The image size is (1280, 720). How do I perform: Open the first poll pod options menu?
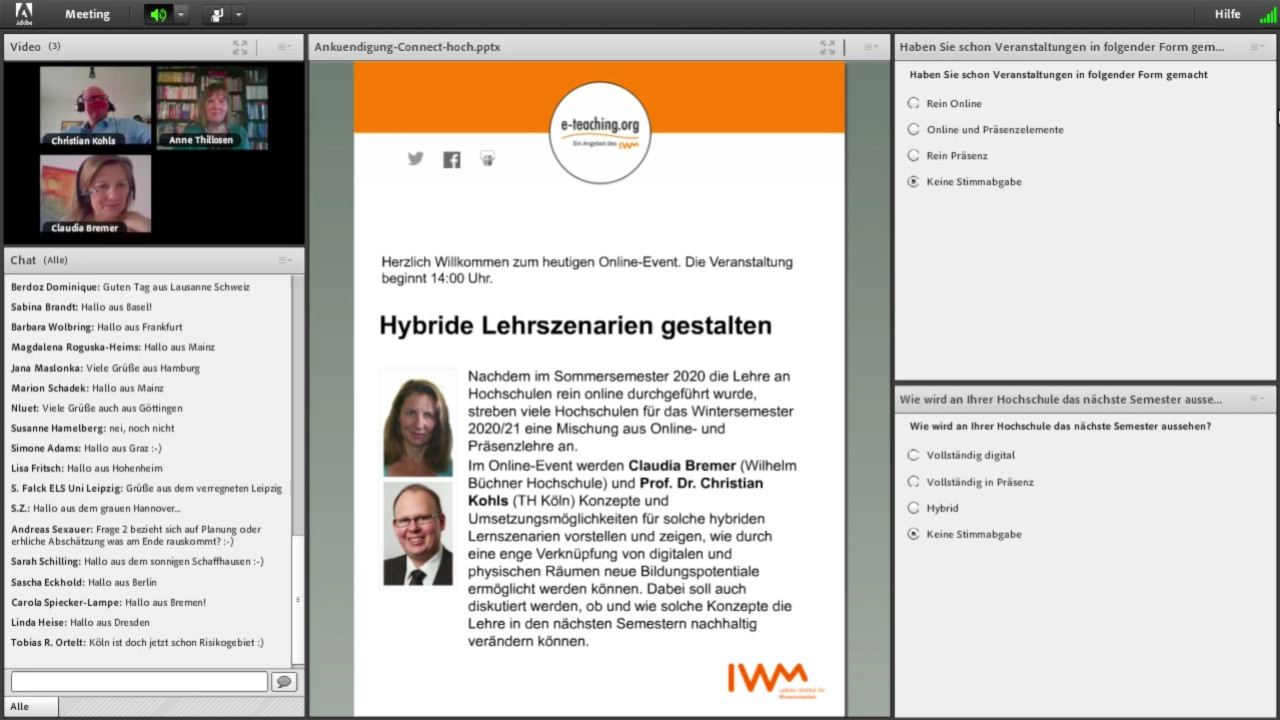tap(1257, 46)
